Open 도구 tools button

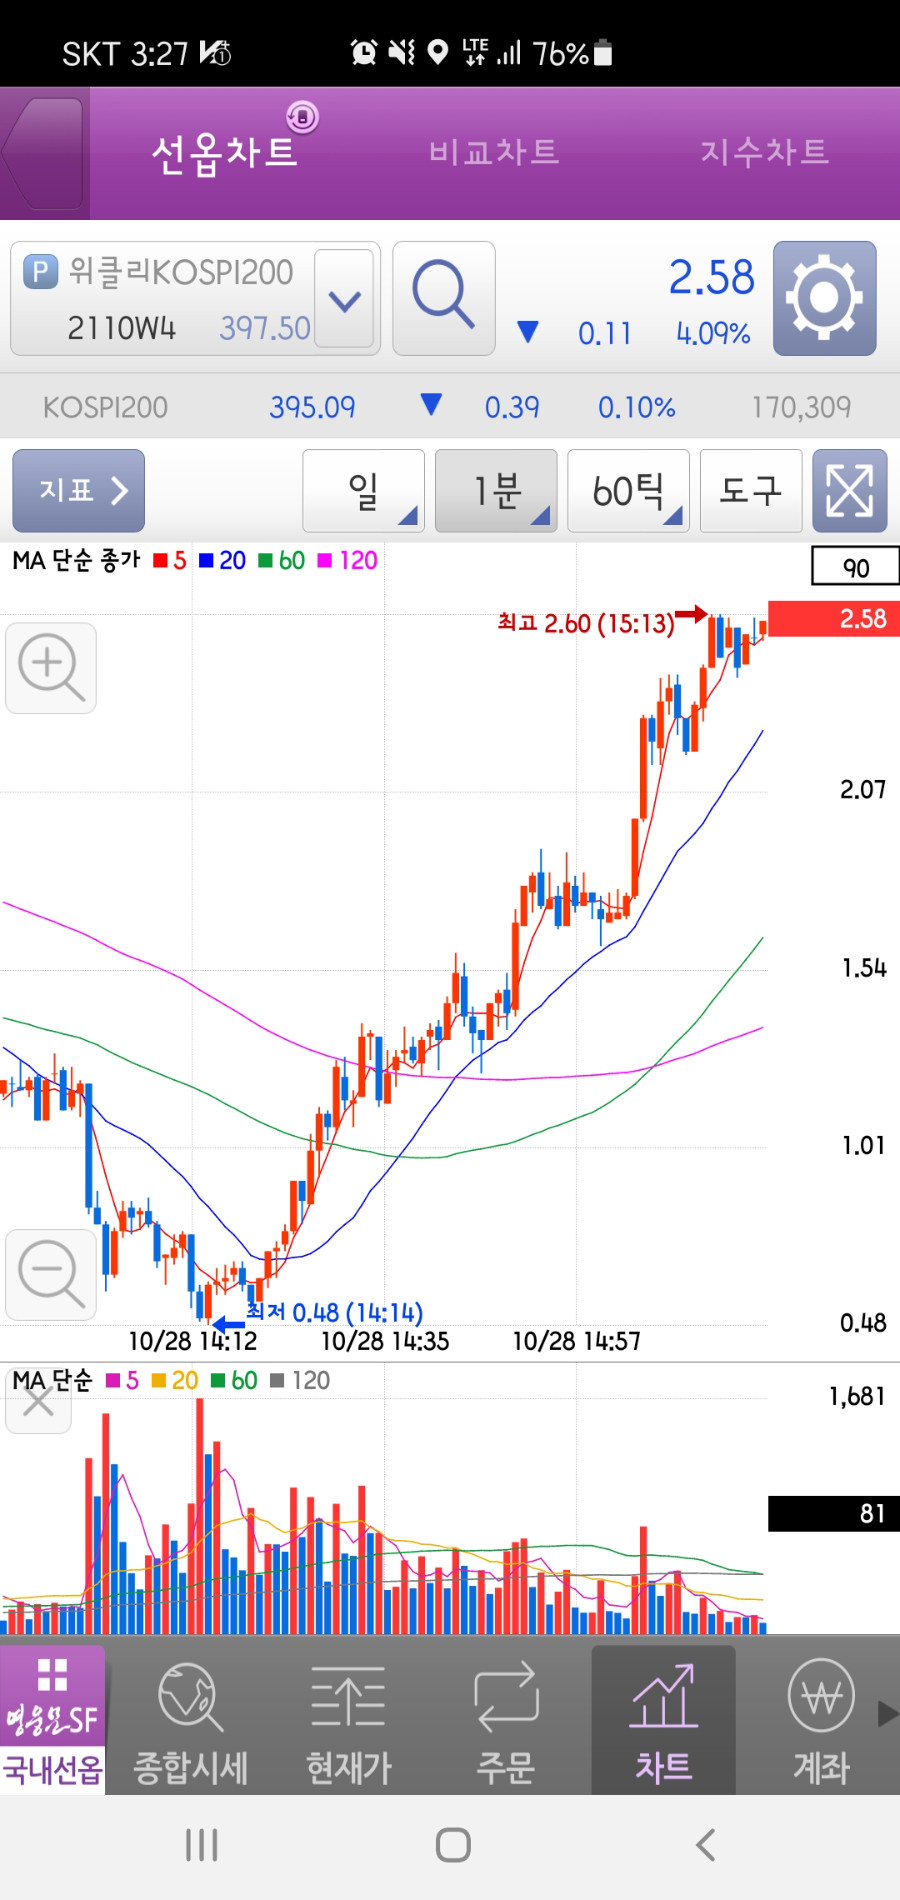click(751, 491)
